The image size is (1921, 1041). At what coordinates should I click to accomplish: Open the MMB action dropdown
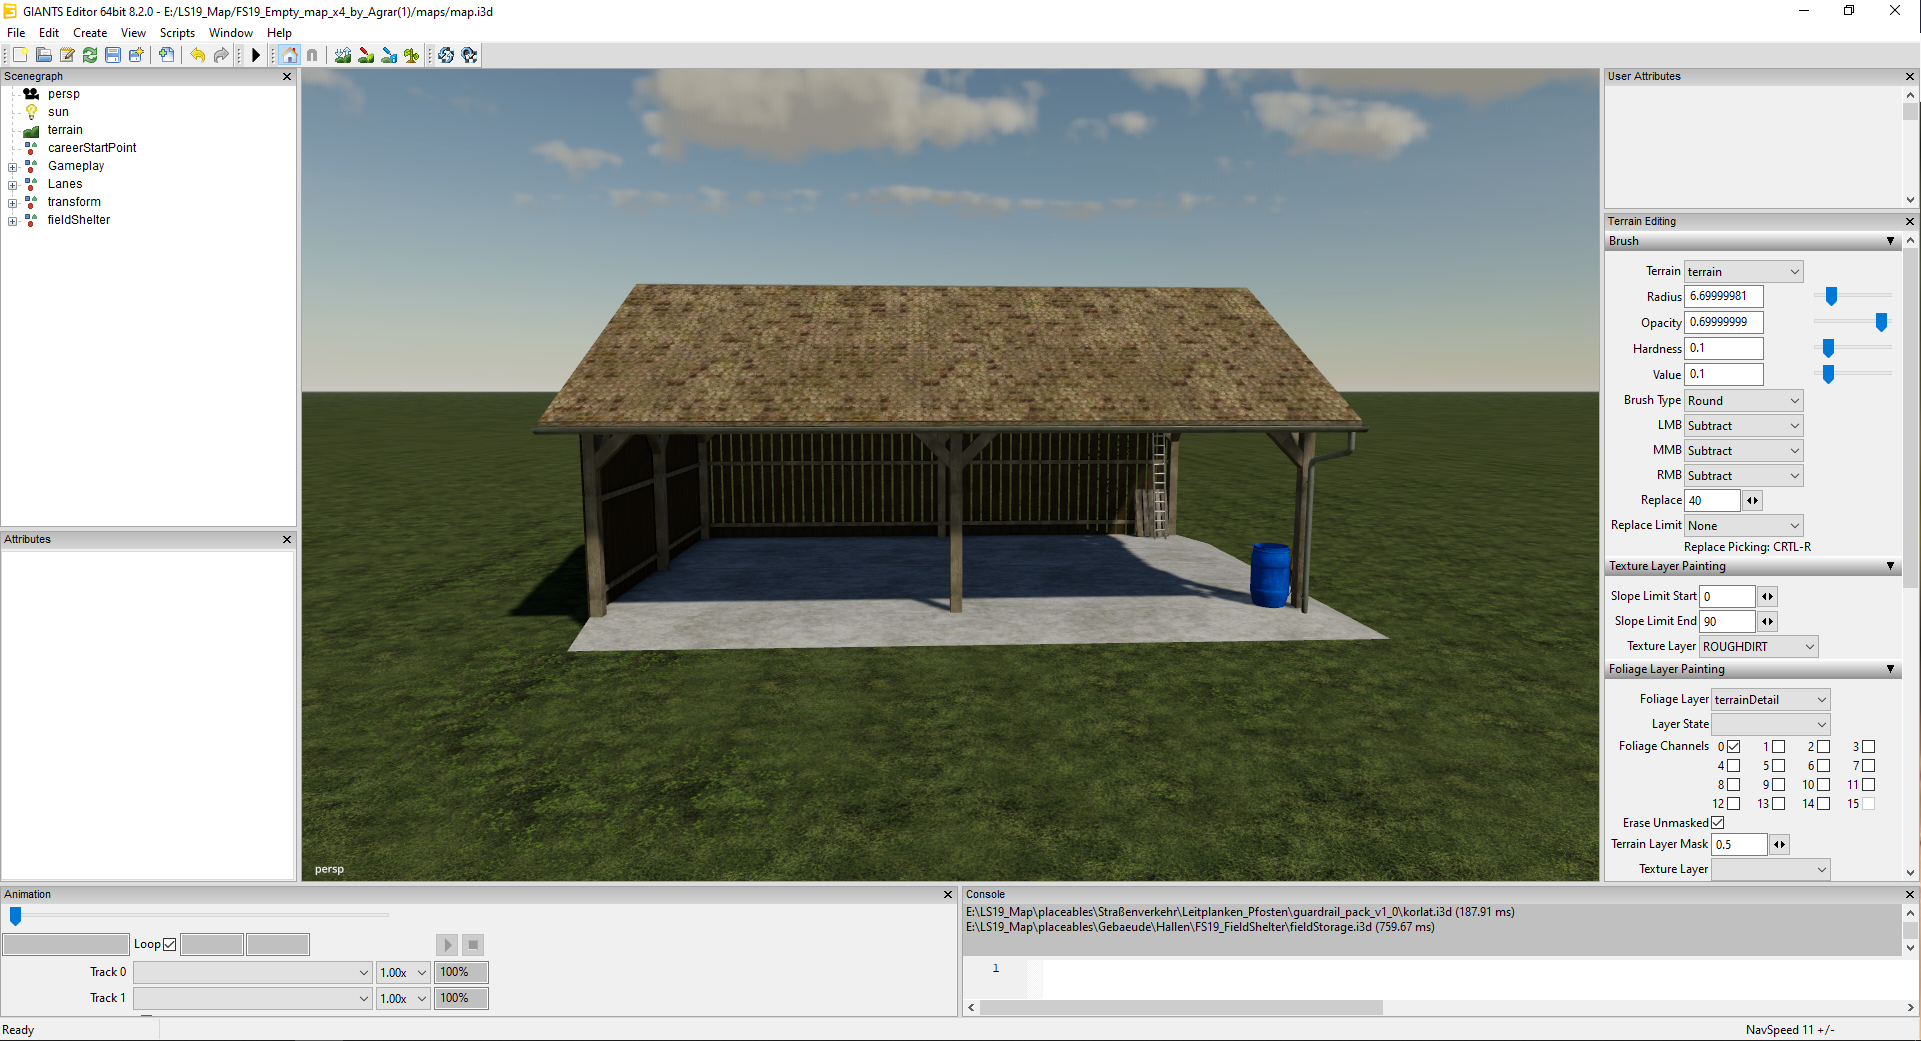(x=1744, y=451)
